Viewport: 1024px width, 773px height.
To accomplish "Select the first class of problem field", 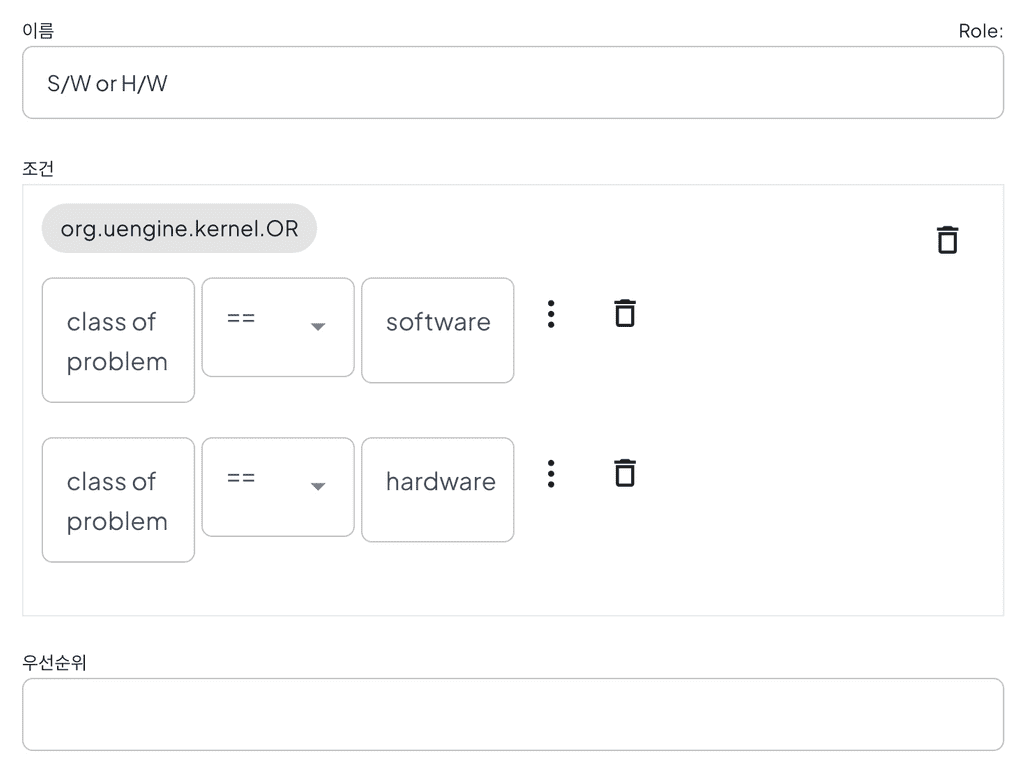I will click(118, 340).
